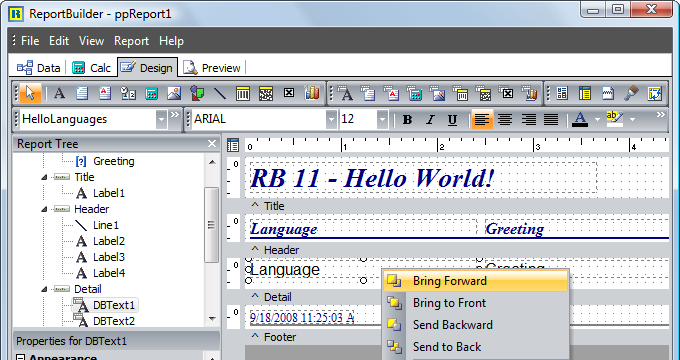Pick the DBCheckBox data component tool

pos(507,93)
